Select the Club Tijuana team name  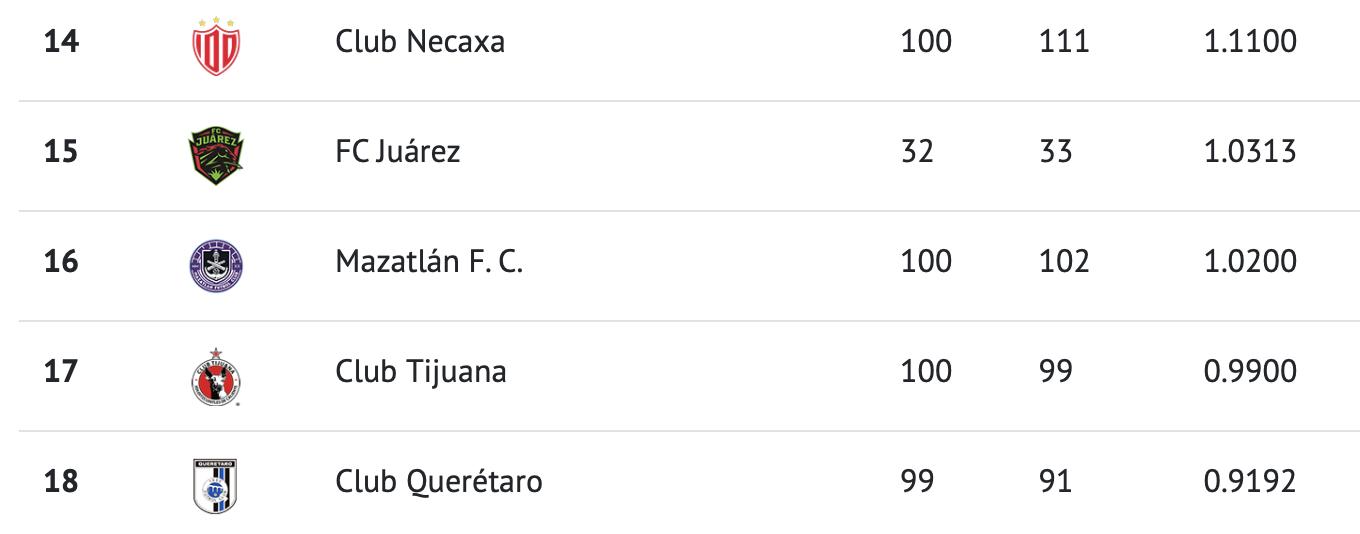point(421,372)
